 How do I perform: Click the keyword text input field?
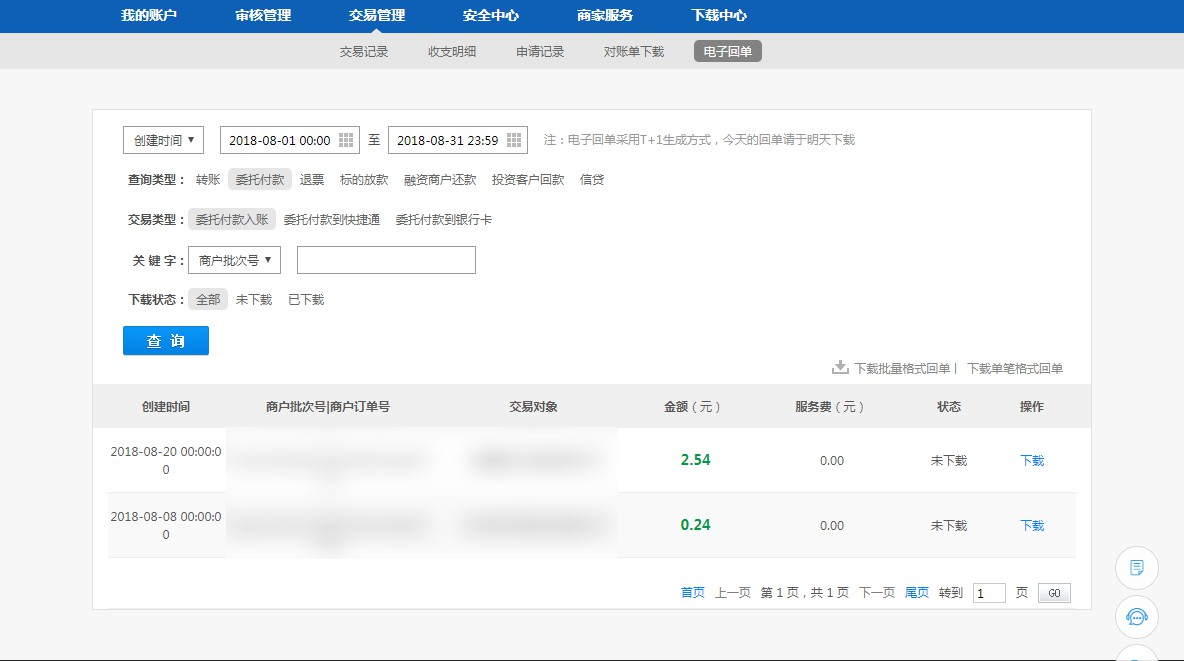tap(386, 260)
